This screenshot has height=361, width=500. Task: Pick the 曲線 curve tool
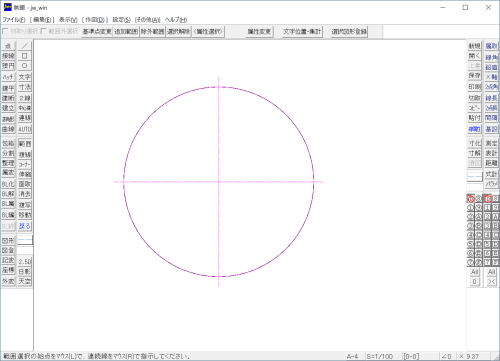click(8, 129)
